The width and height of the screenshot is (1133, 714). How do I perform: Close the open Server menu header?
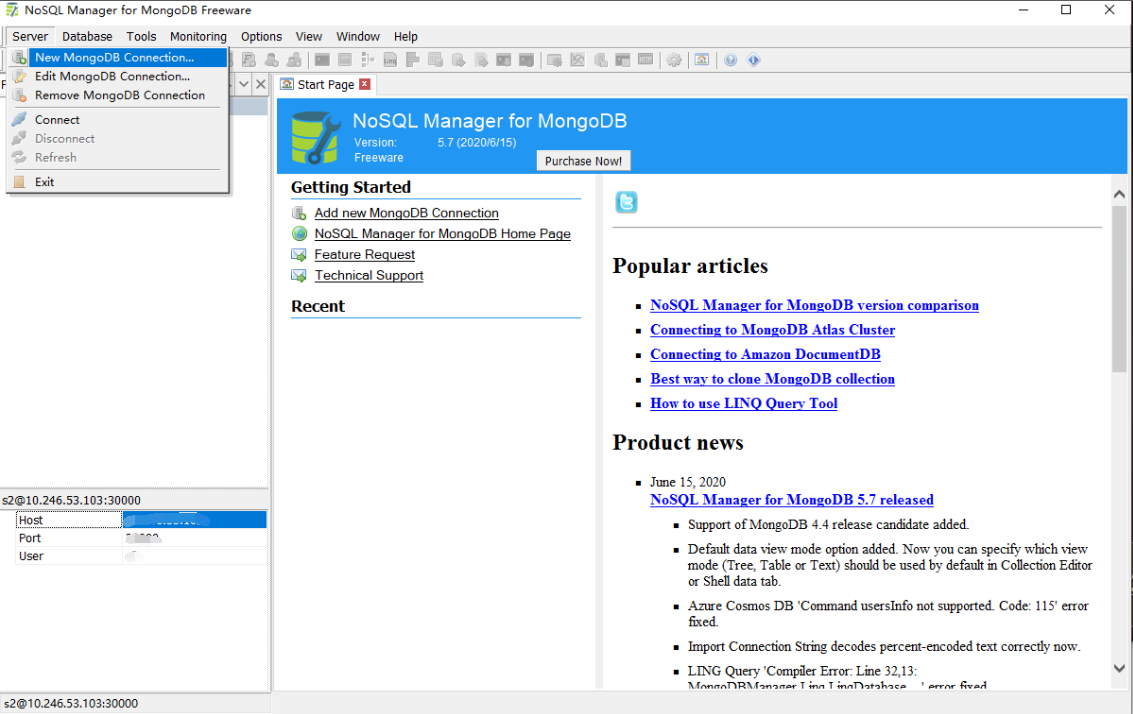coord(30,36)
